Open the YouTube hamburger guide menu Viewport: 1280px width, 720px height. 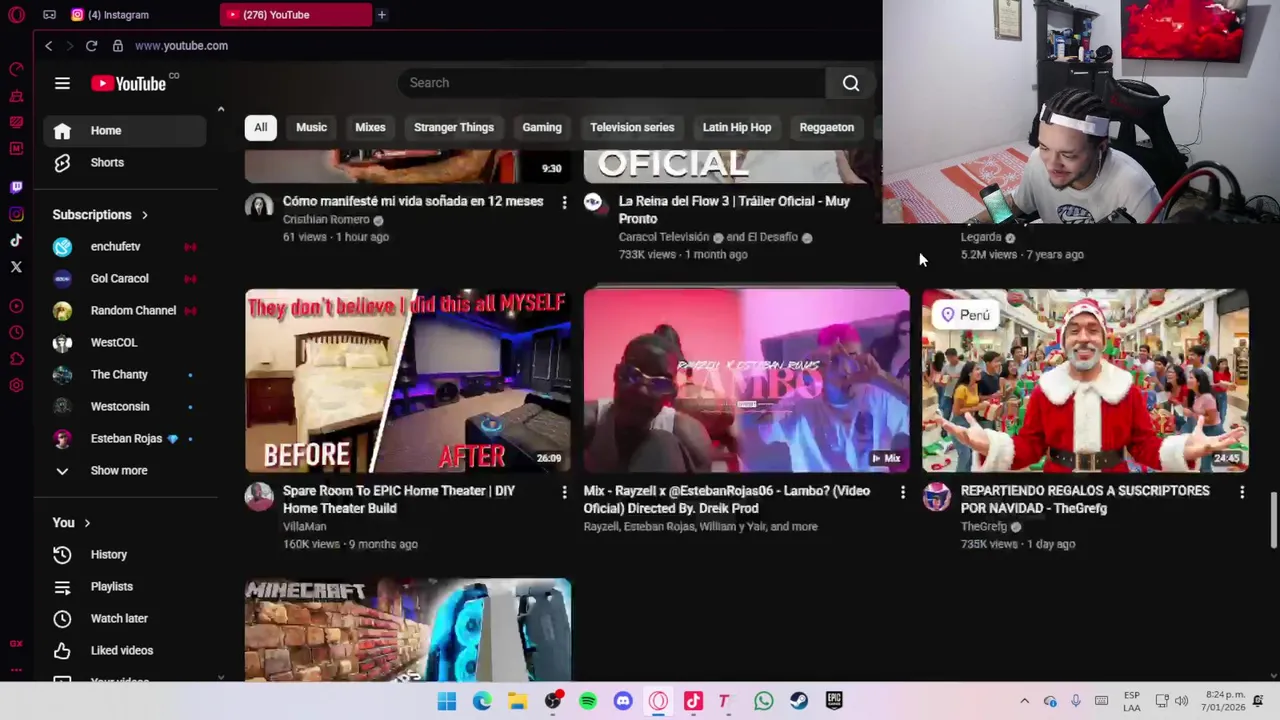coord(62,83)
